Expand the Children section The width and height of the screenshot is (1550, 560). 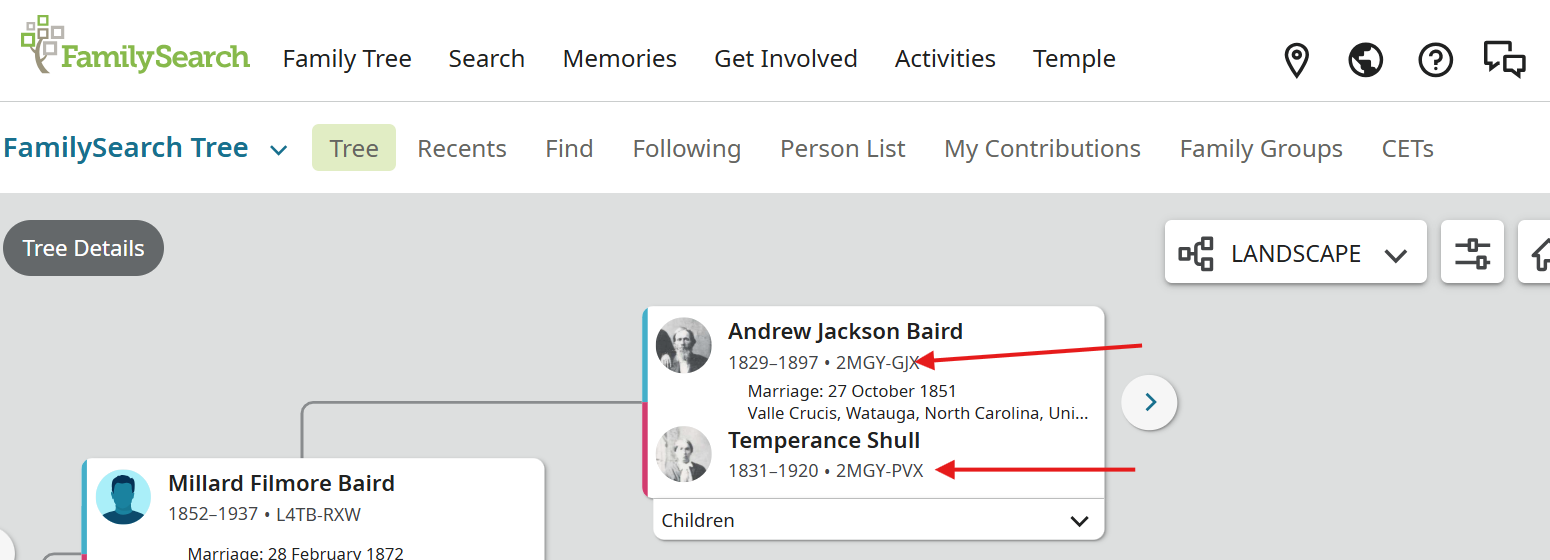(1079, 521)
